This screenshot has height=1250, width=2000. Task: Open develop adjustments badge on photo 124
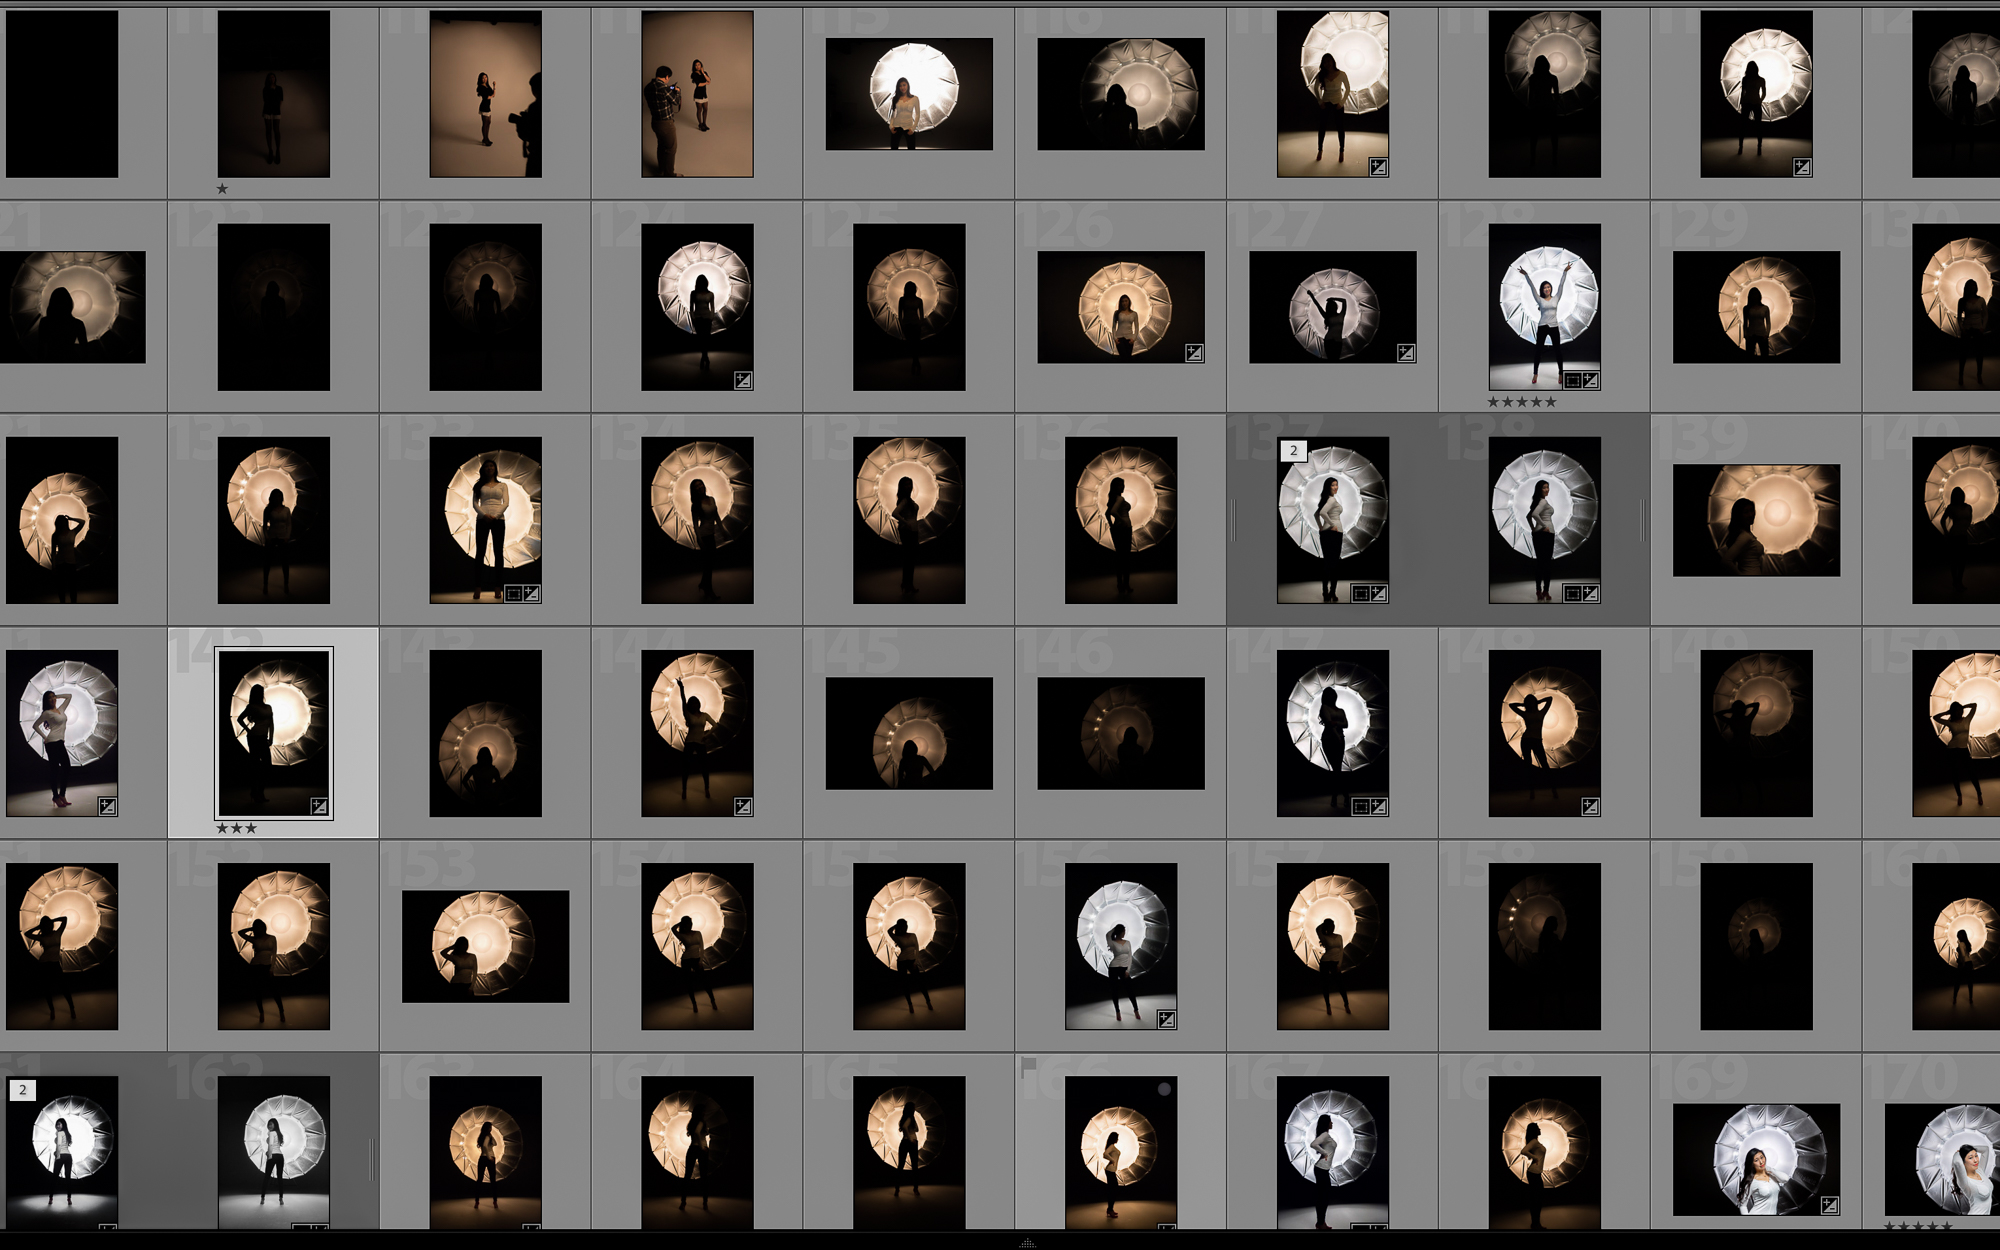743,380
